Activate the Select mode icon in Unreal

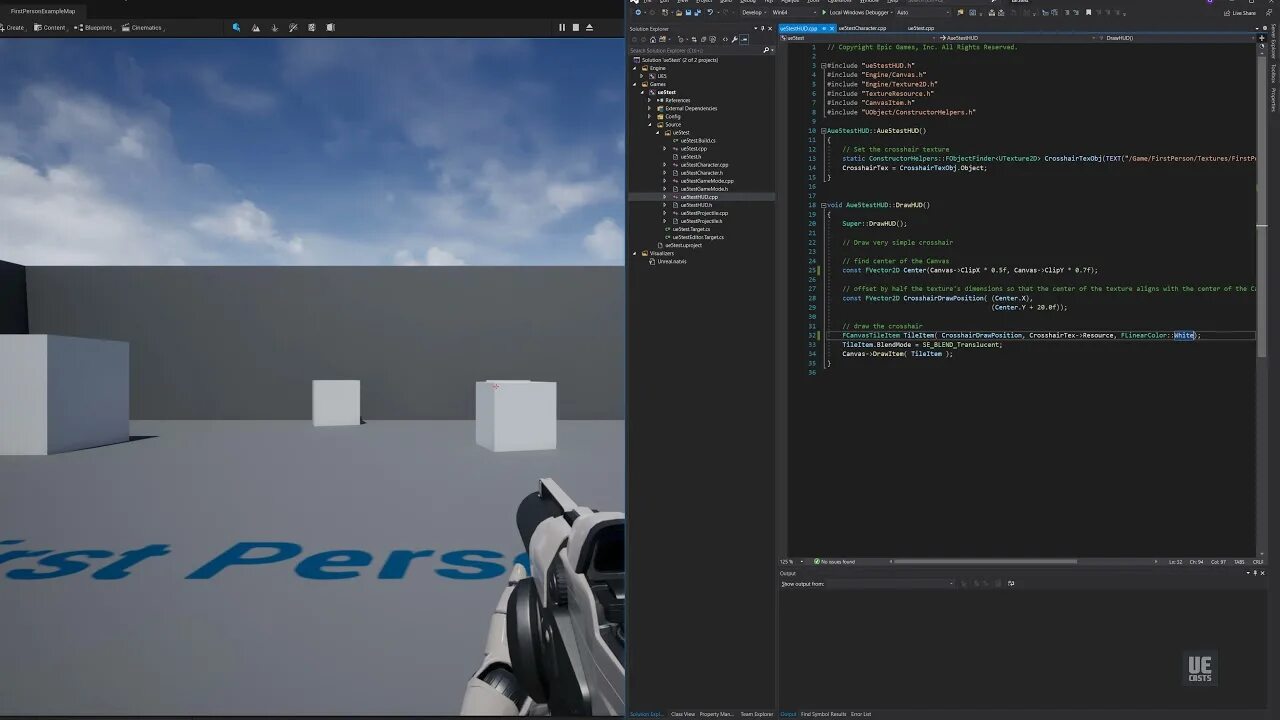236,28
